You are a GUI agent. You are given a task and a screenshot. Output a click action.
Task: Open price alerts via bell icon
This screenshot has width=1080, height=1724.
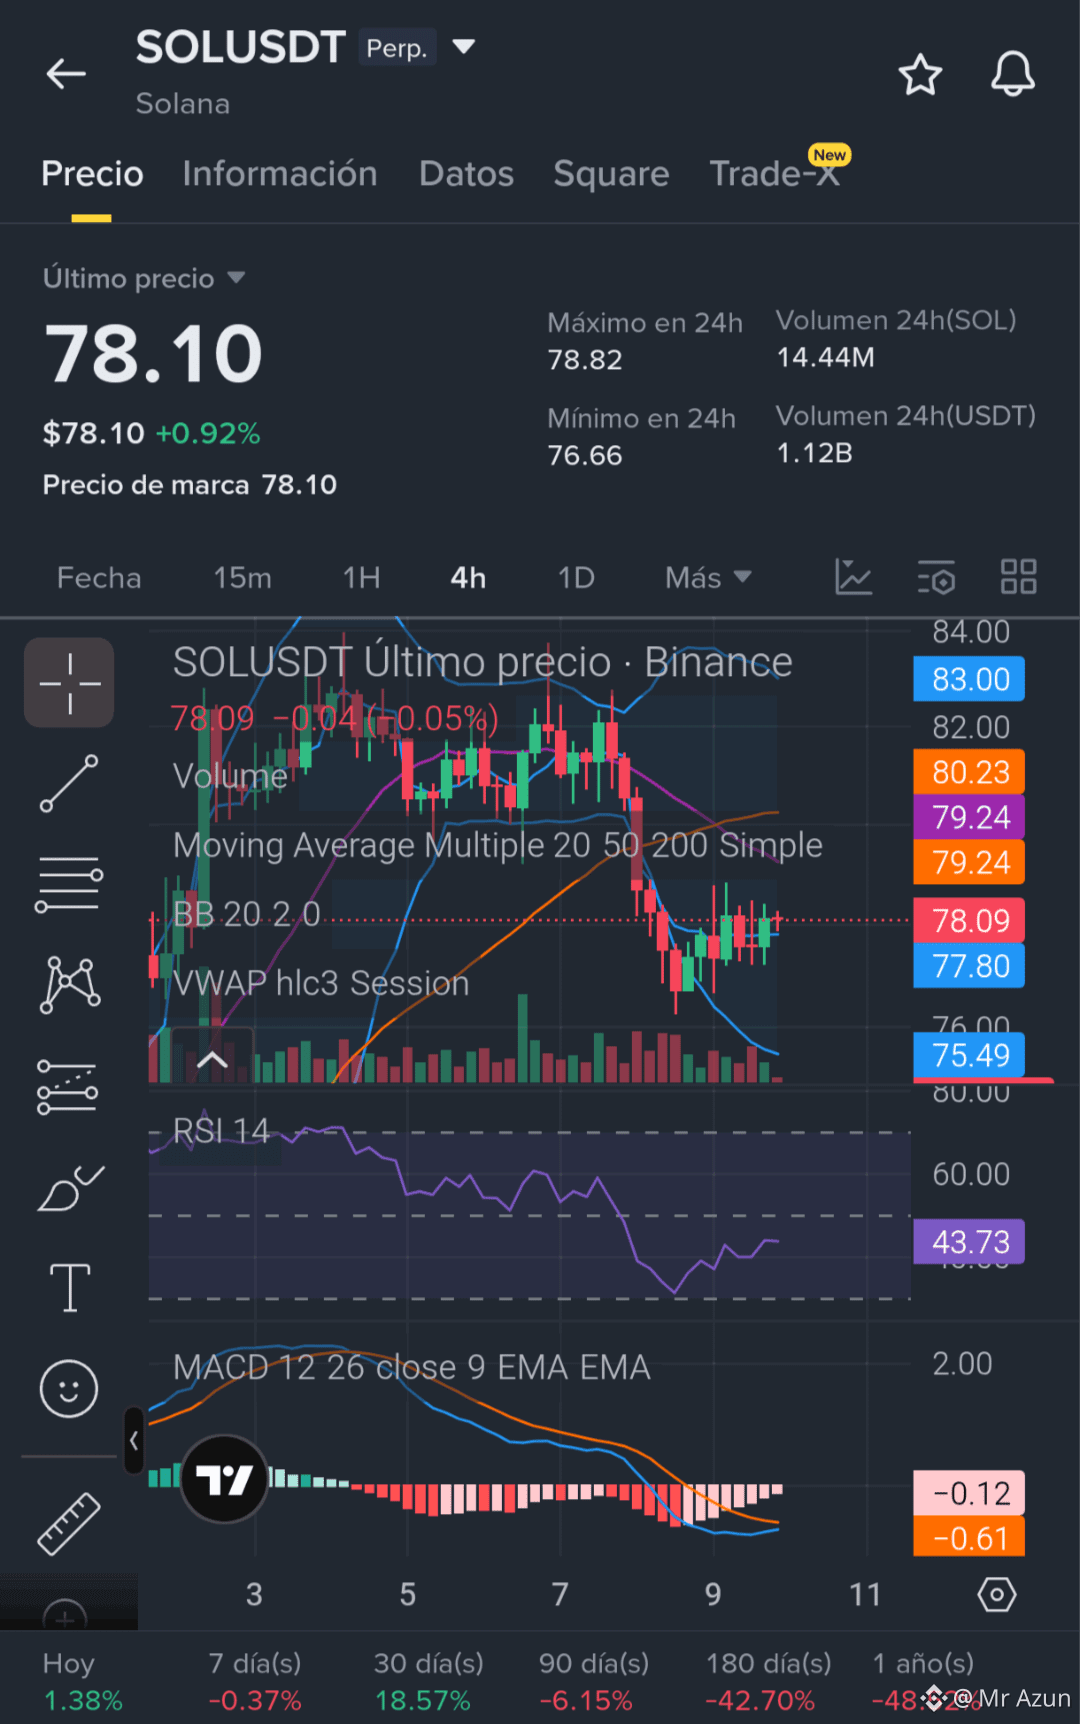pos(1012,74)
